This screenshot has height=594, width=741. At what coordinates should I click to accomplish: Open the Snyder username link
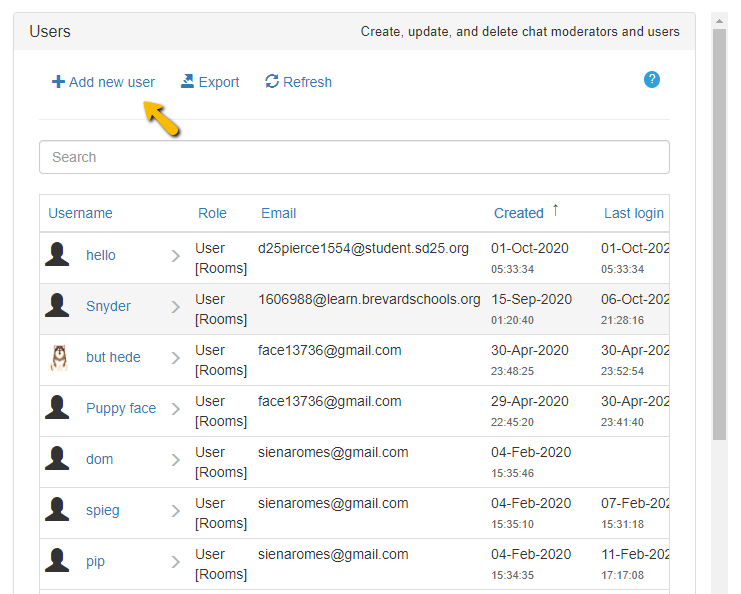108,307
